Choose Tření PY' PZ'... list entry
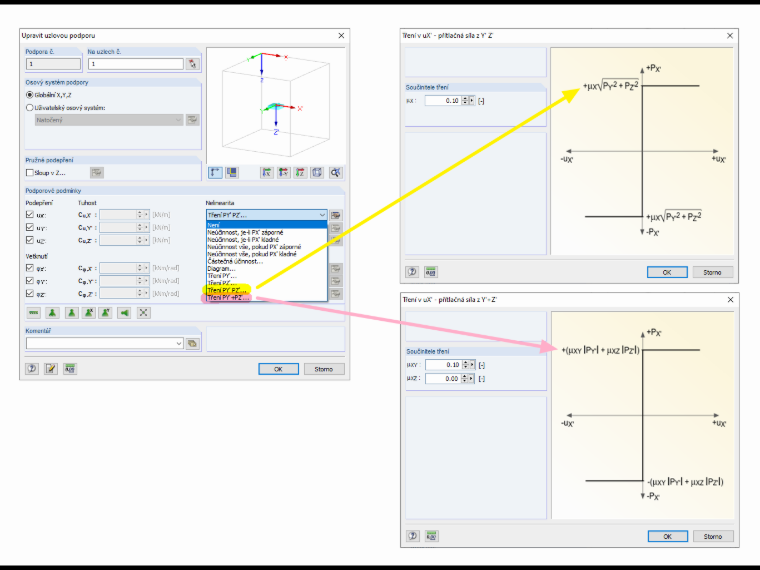The image size is (760, 570). pos(267,290)
